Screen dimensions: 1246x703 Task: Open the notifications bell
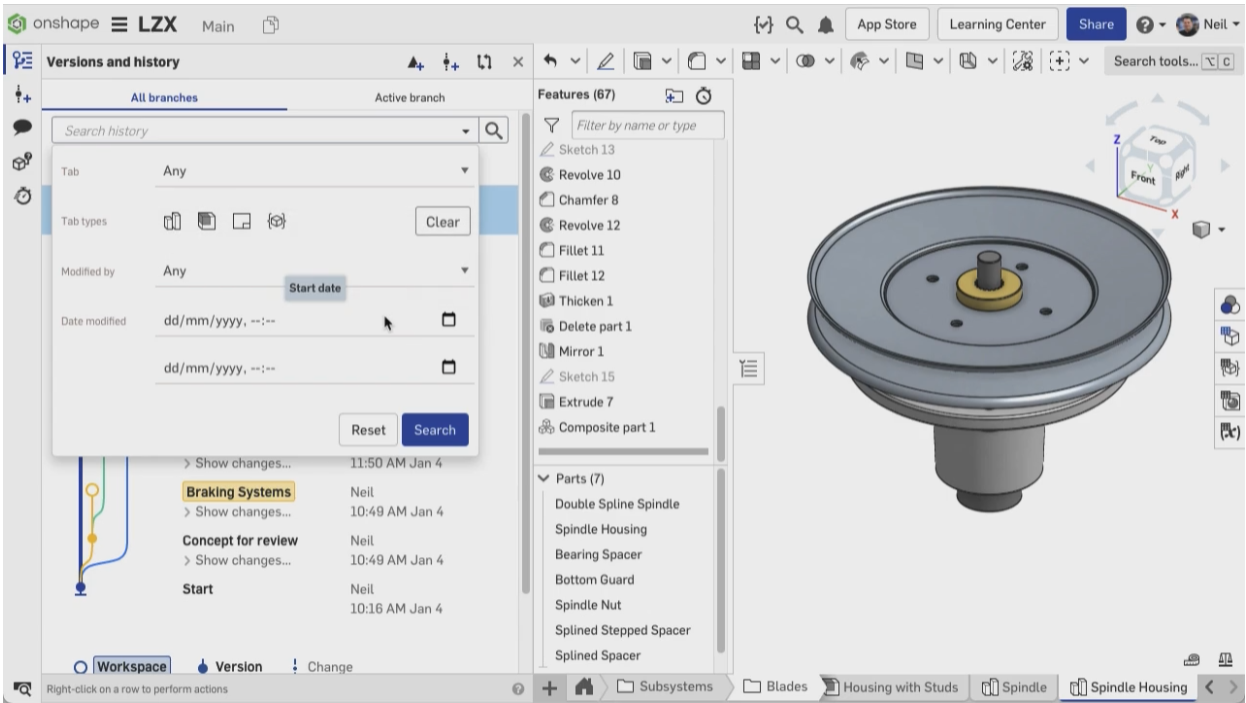click(825, 24)
